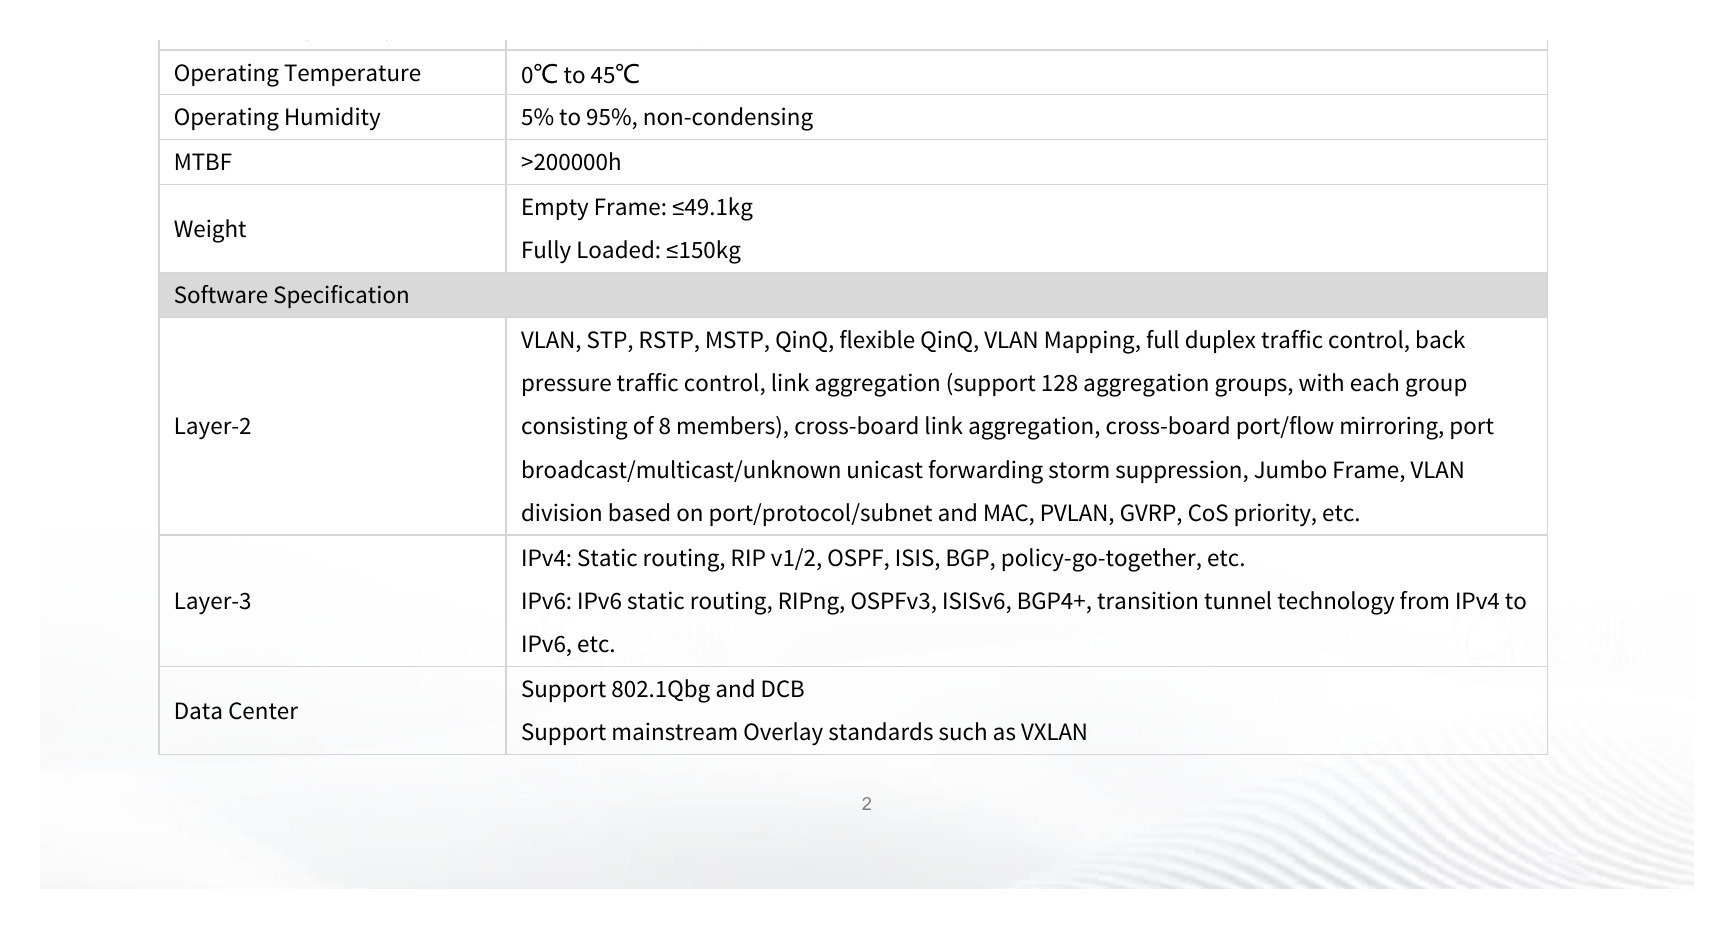
Task: Click the Layer-2 row label
Action: click(x=212, y=426)
